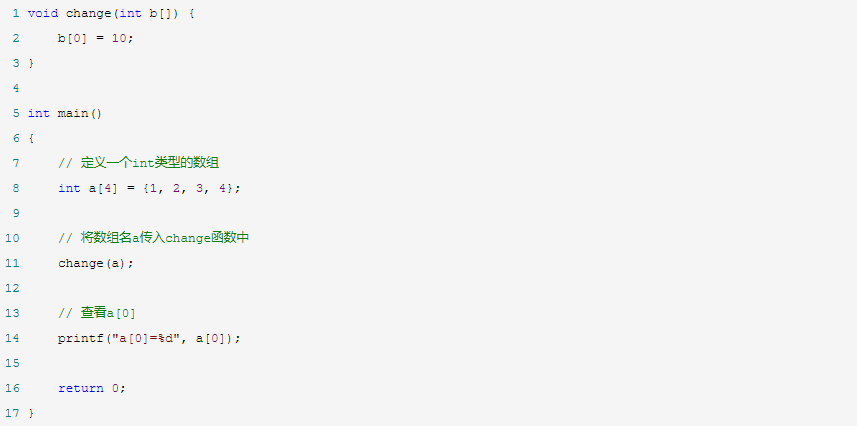Image resolution: width=857 pixels, height=426 pixels.
Task: Click the 'int' keyword before main
Action: point(39,113)
